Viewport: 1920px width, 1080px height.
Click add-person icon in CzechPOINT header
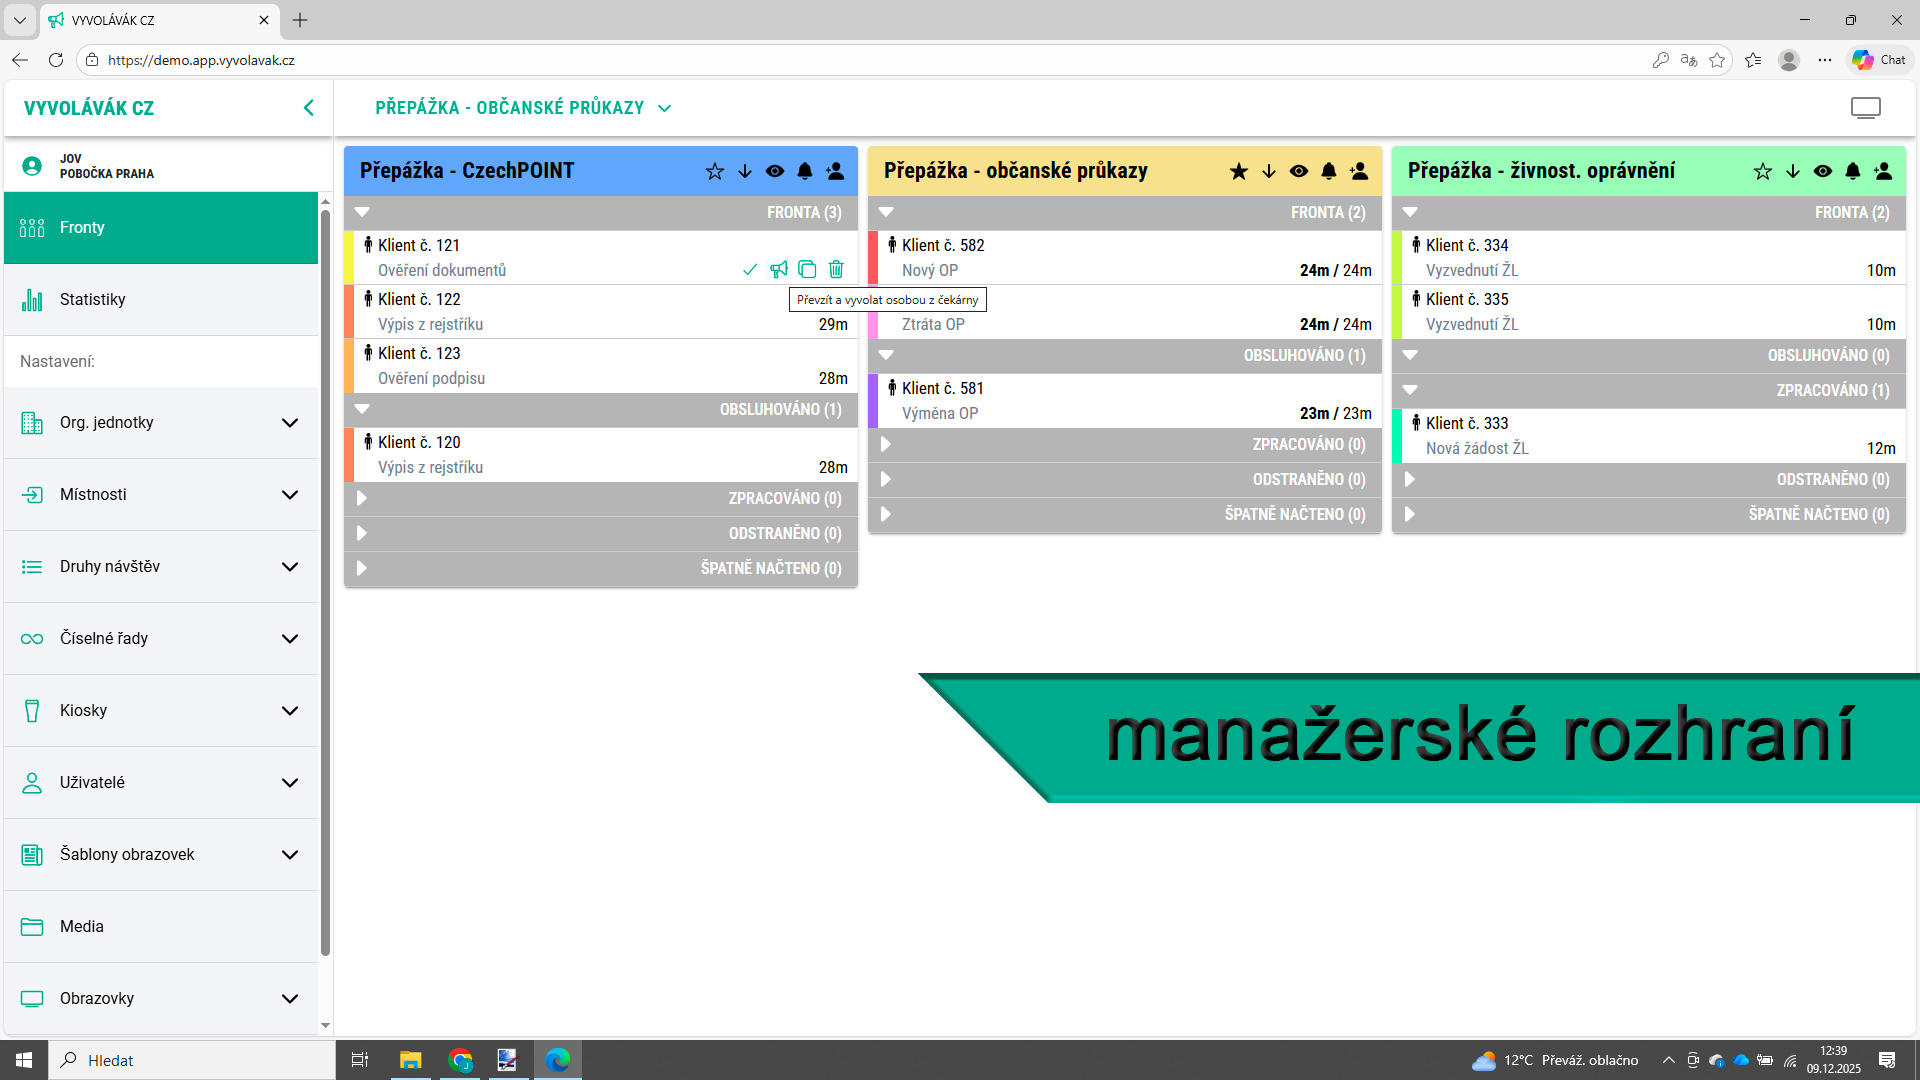pyautogui.click(x=835, y=171)
